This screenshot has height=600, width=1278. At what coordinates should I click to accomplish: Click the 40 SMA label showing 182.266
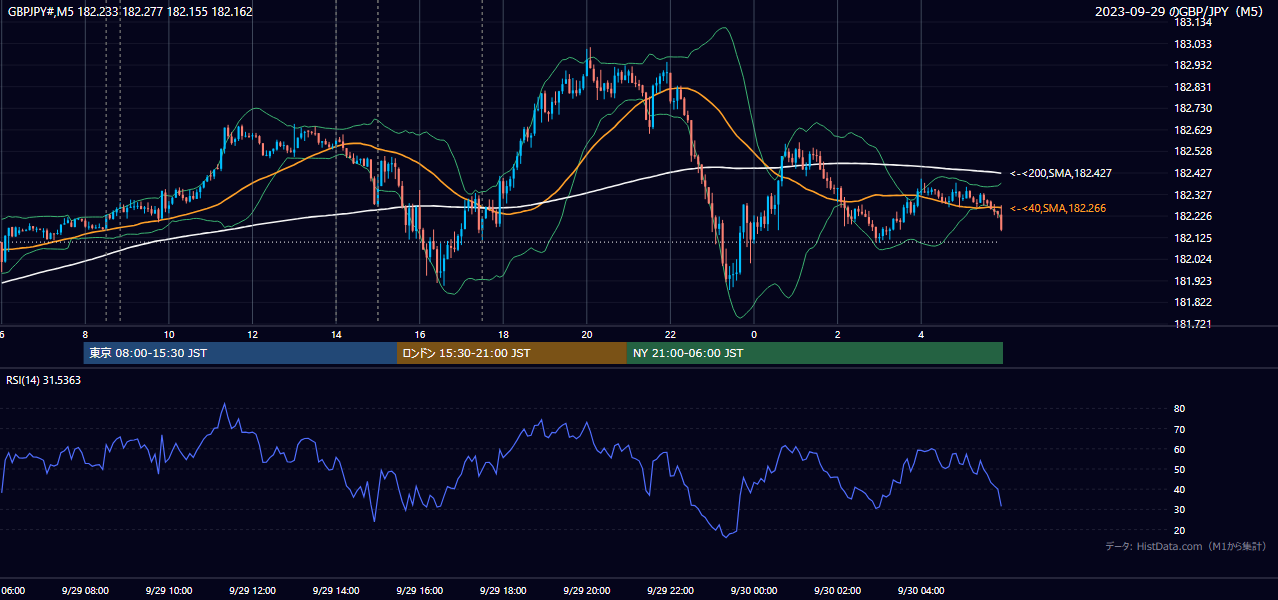[x=1058, y=208]
